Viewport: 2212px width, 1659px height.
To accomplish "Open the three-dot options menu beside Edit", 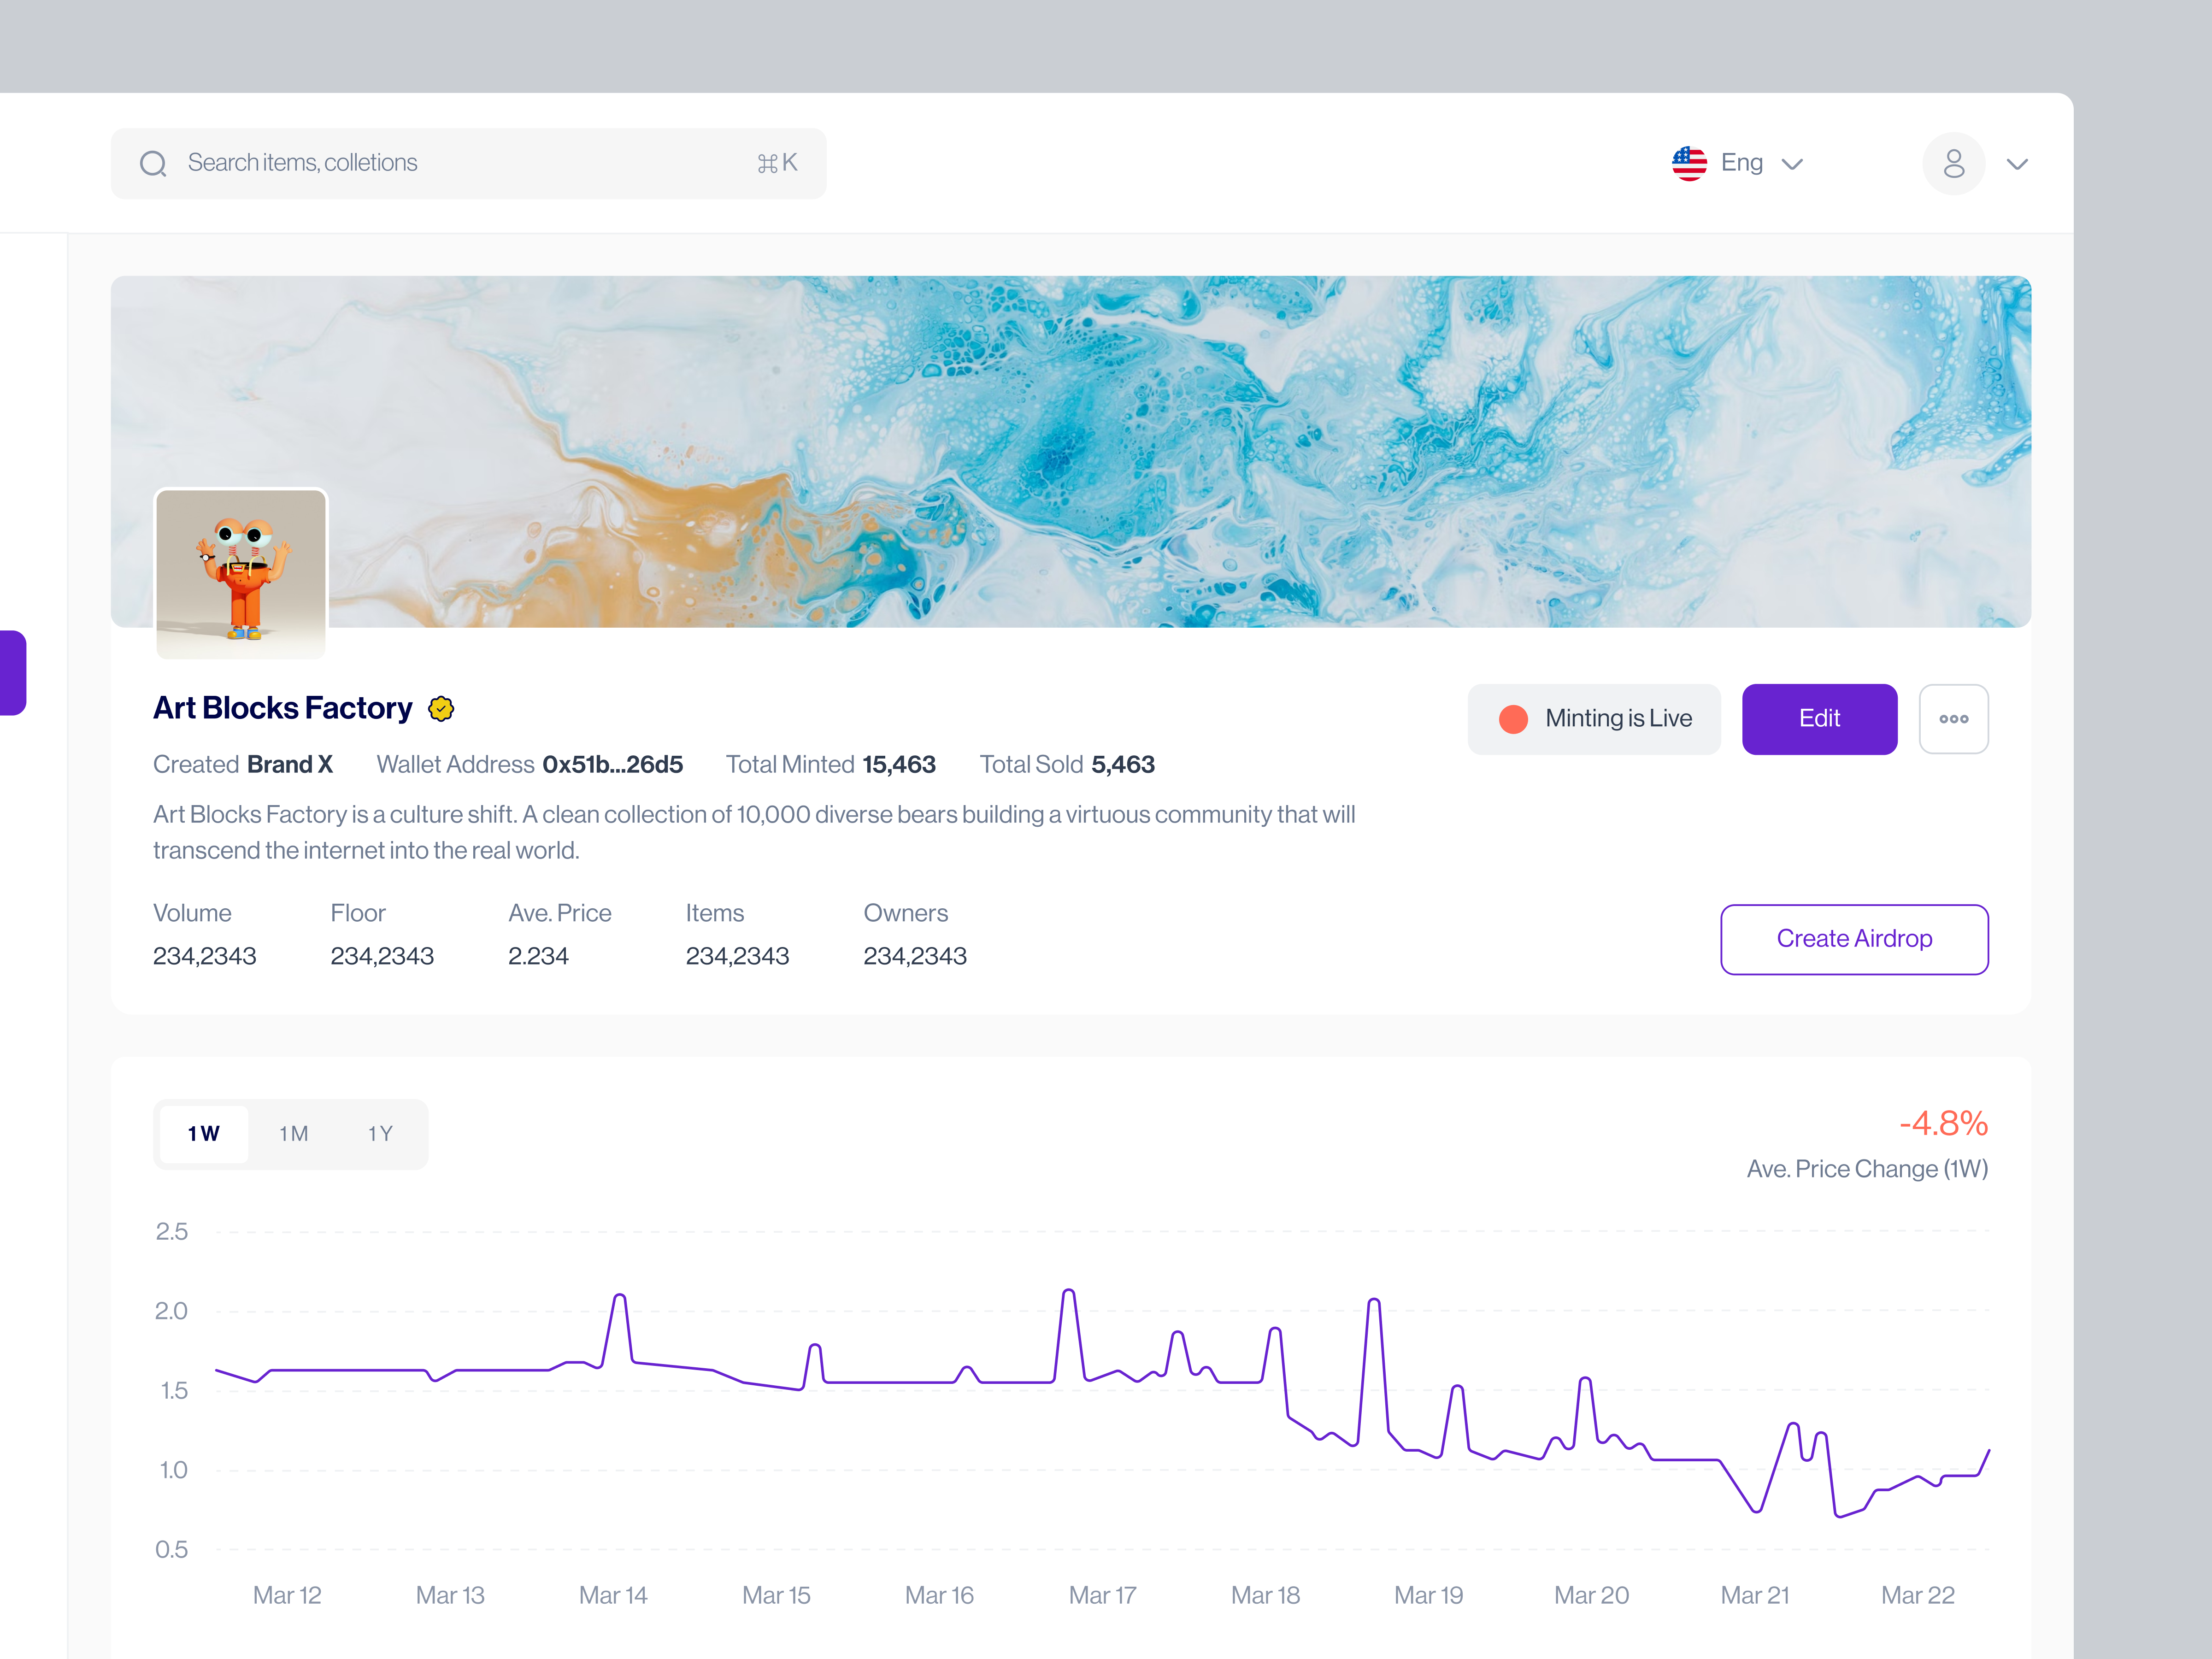I will (x=1954, y=718).
